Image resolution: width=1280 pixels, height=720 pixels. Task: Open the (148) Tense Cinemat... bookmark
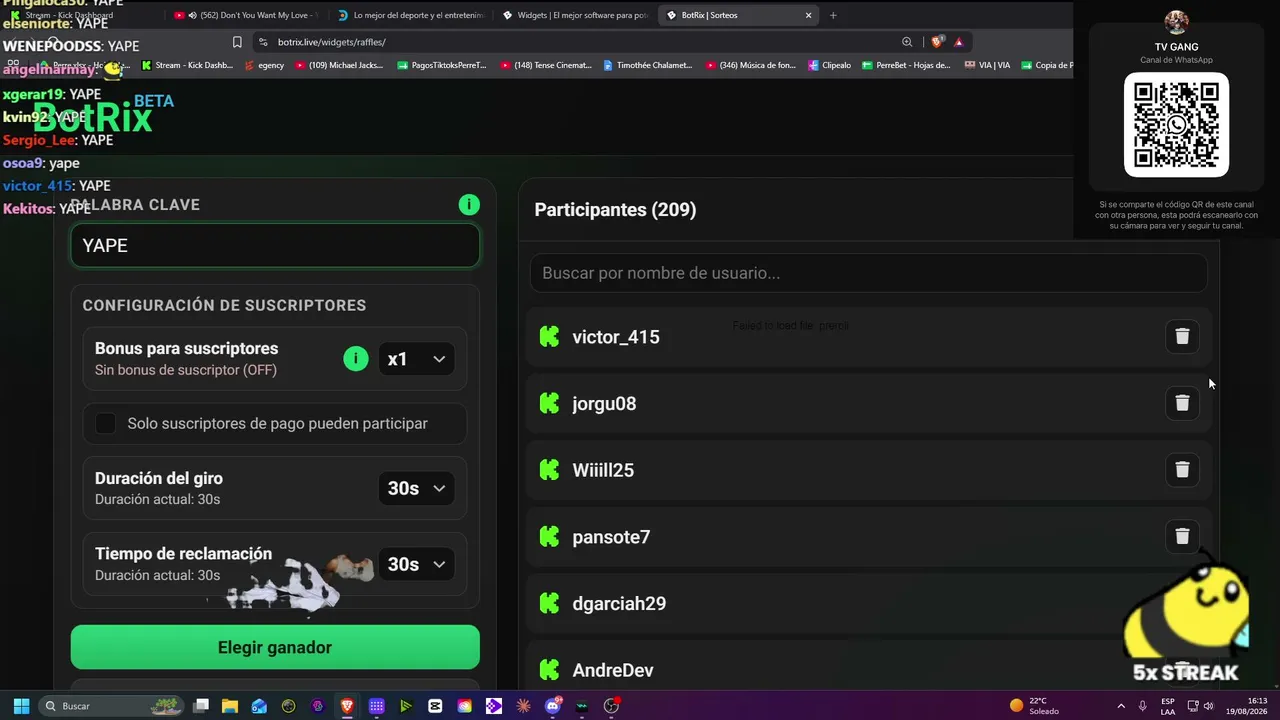coord(545,65)
